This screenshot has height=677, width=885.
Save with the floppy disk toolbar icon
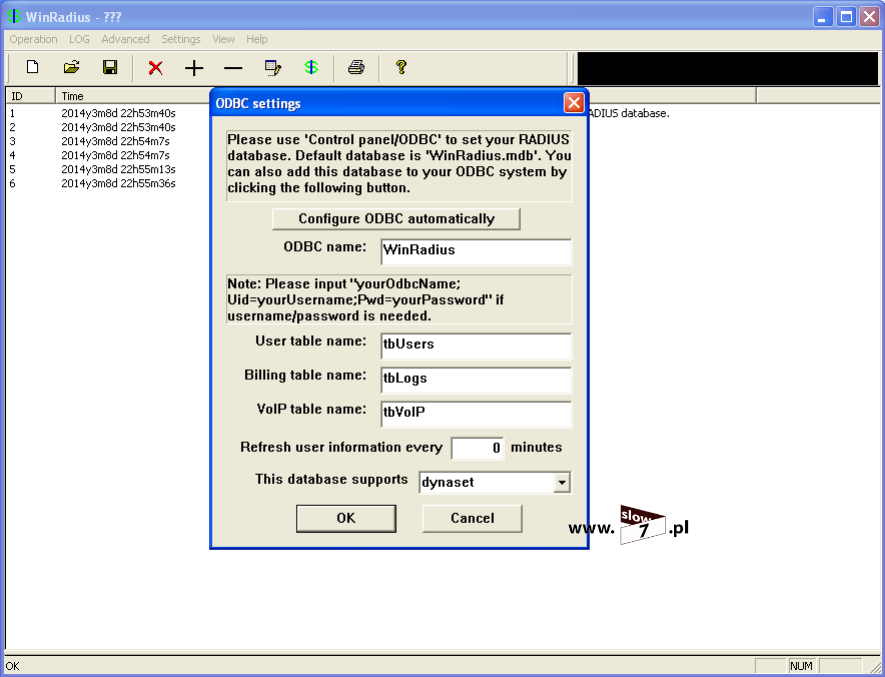(x=110, y=67)
